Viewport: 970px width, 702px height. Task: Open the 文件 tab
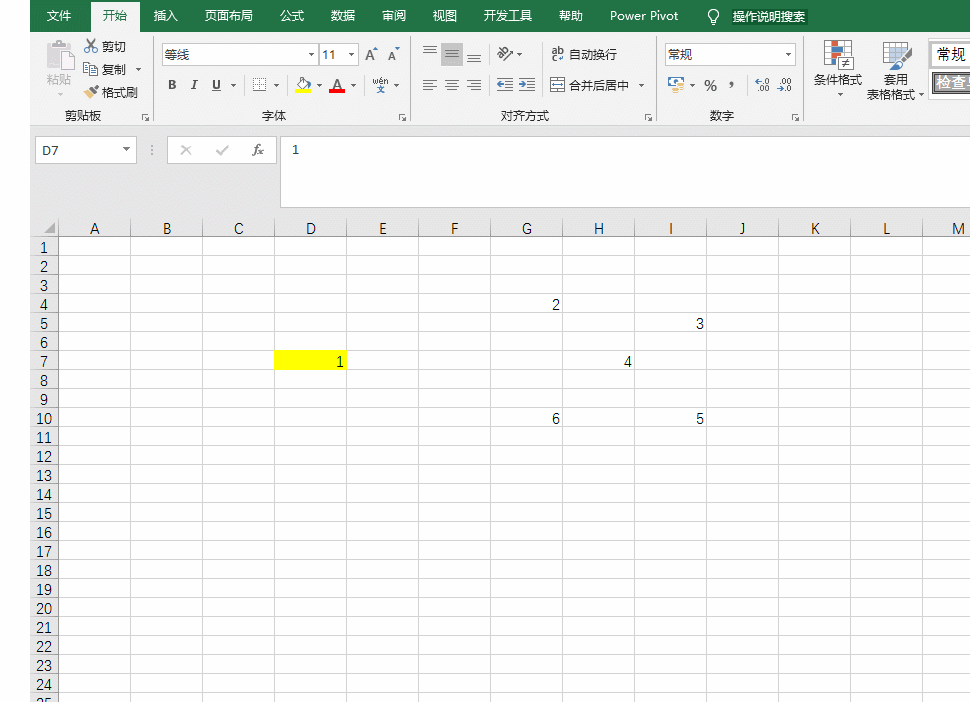click(x=59, y=15)
